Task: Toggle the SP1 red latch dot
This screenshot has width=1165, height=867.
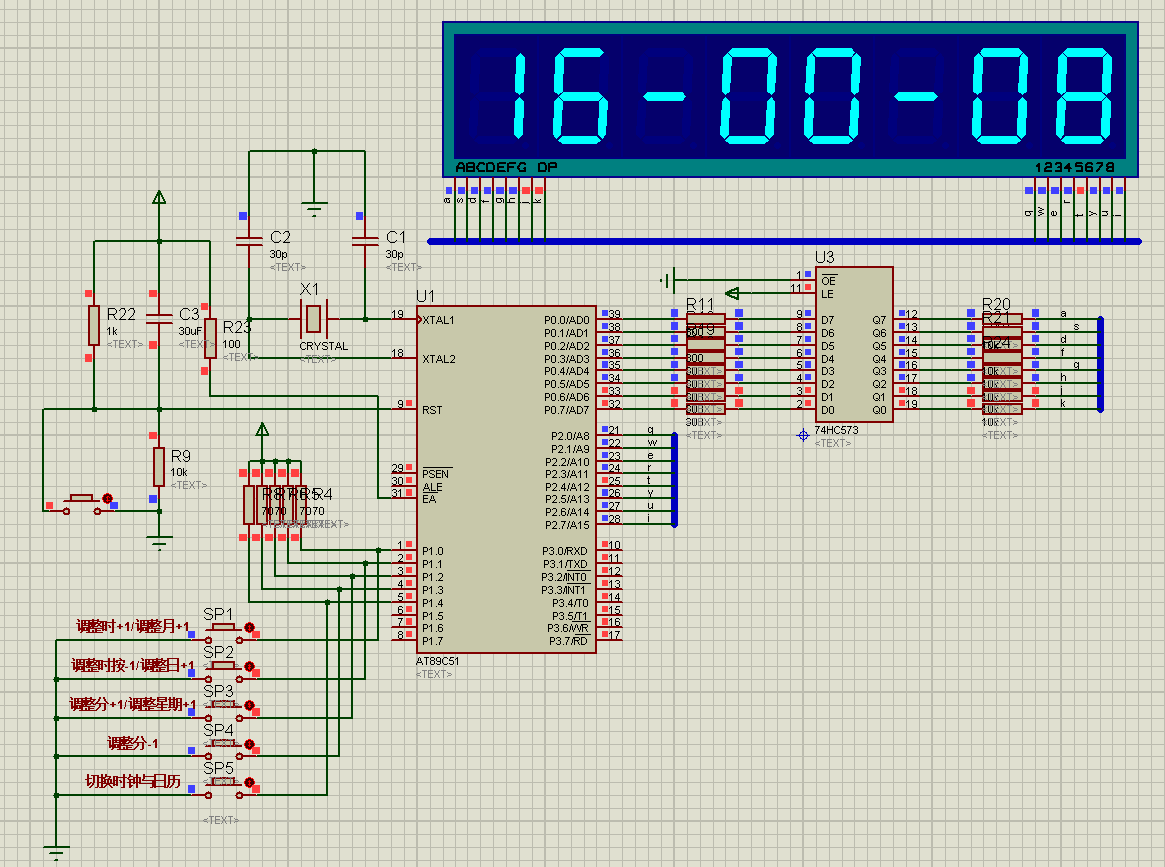Action: pyautogui.click(x=250, y=628)
